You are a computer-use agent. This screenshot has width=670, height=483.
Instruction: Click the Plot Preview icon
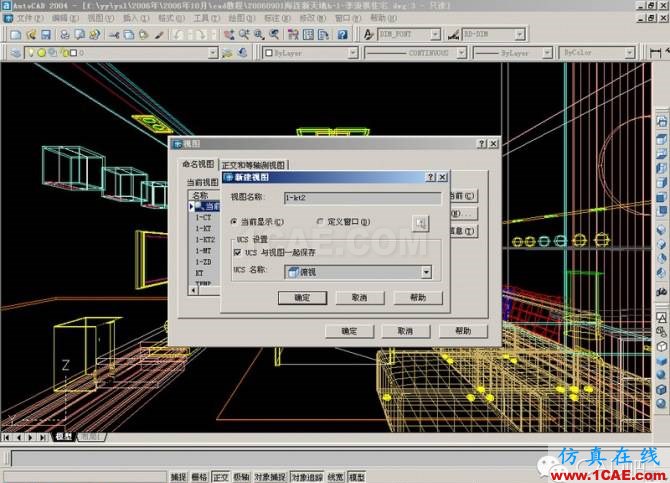point(79,35)
